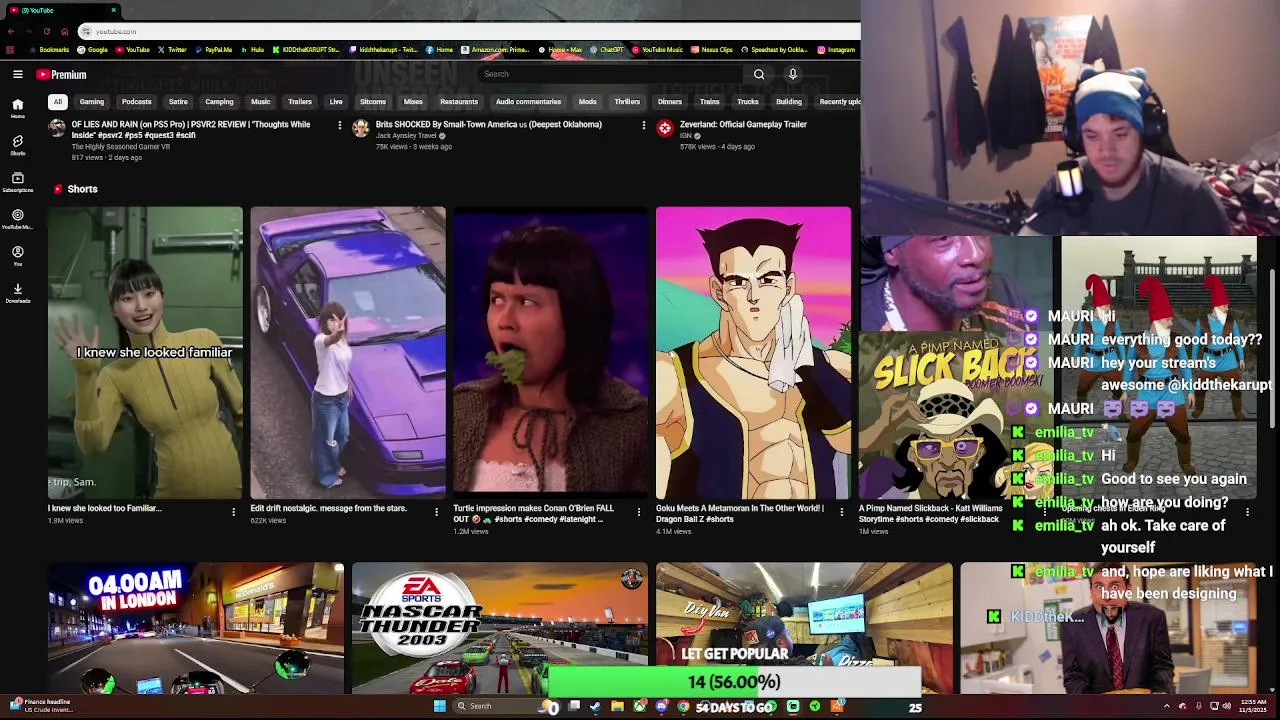Select the Audio commentaries filter chip
The image size is (1280, 720).
coord(528,101)
